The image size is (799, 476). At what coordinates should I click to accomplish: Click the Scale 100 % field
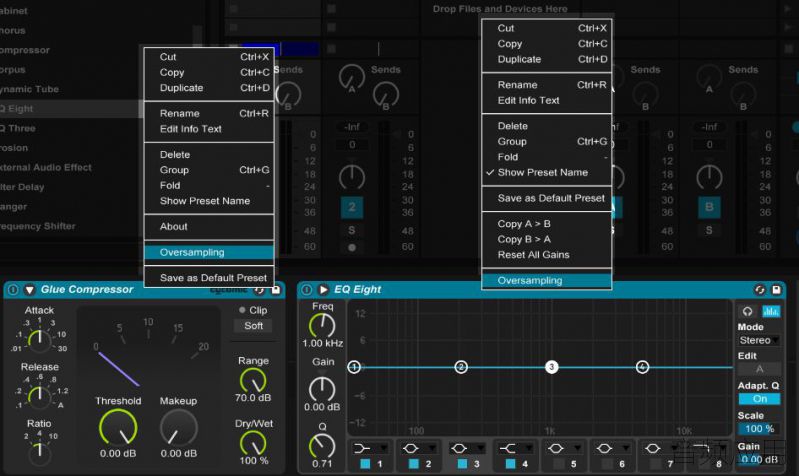pyautogui.click(x=759, y=429)
